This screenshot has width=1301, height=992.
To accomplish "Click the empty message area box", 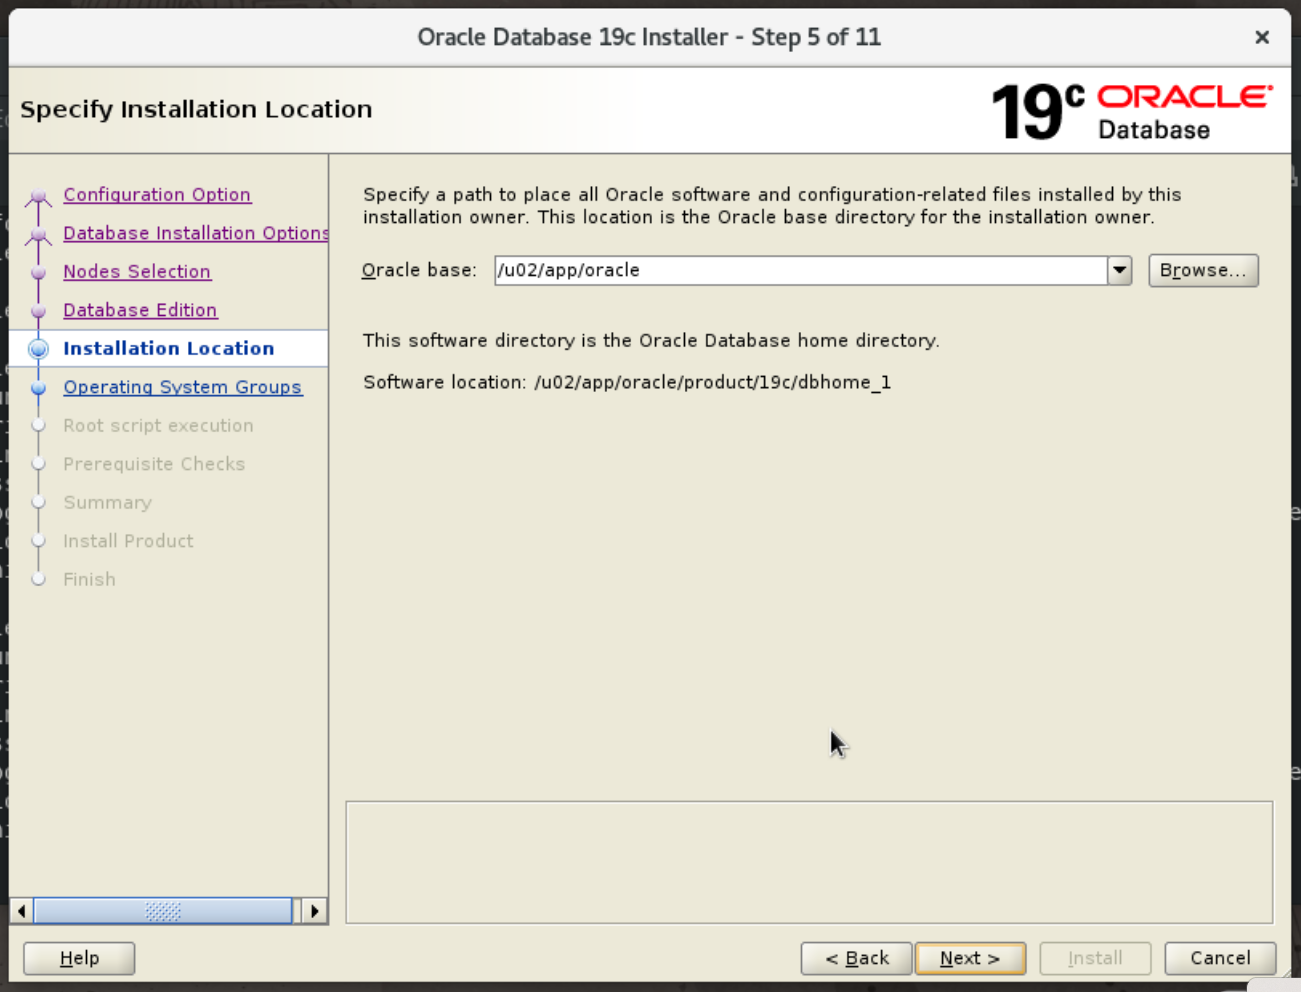I will pyautogui.click(x=809, y=862).
